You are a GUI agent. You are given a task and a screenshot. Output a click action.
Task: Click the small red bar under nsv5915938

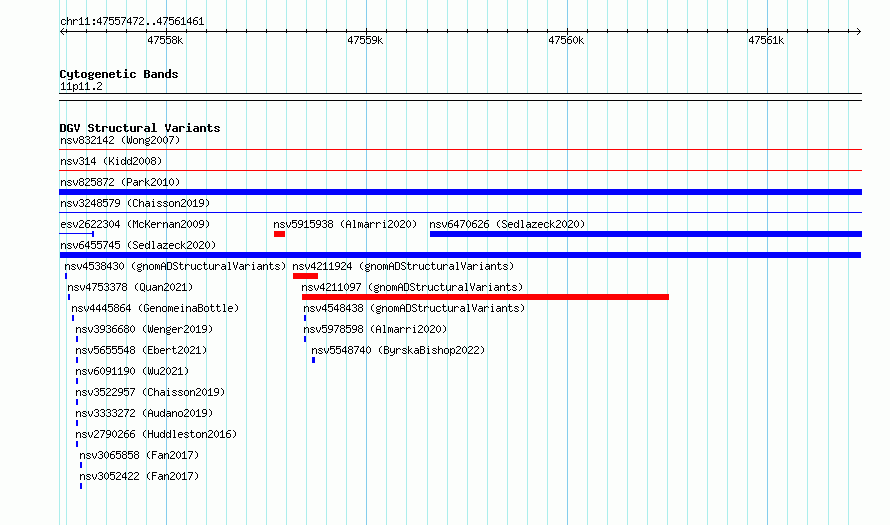click(x=279, y=234)
